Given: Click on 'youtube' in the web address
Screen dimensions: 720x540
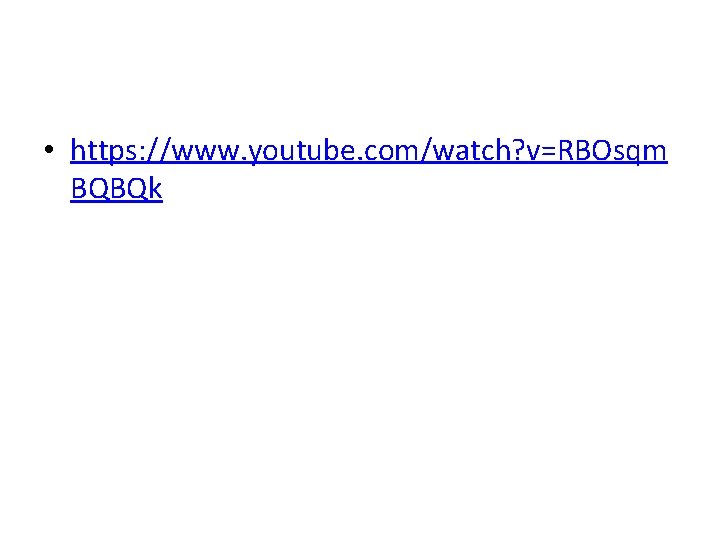Looking at the screenshot, I should (x=302, y=152).
